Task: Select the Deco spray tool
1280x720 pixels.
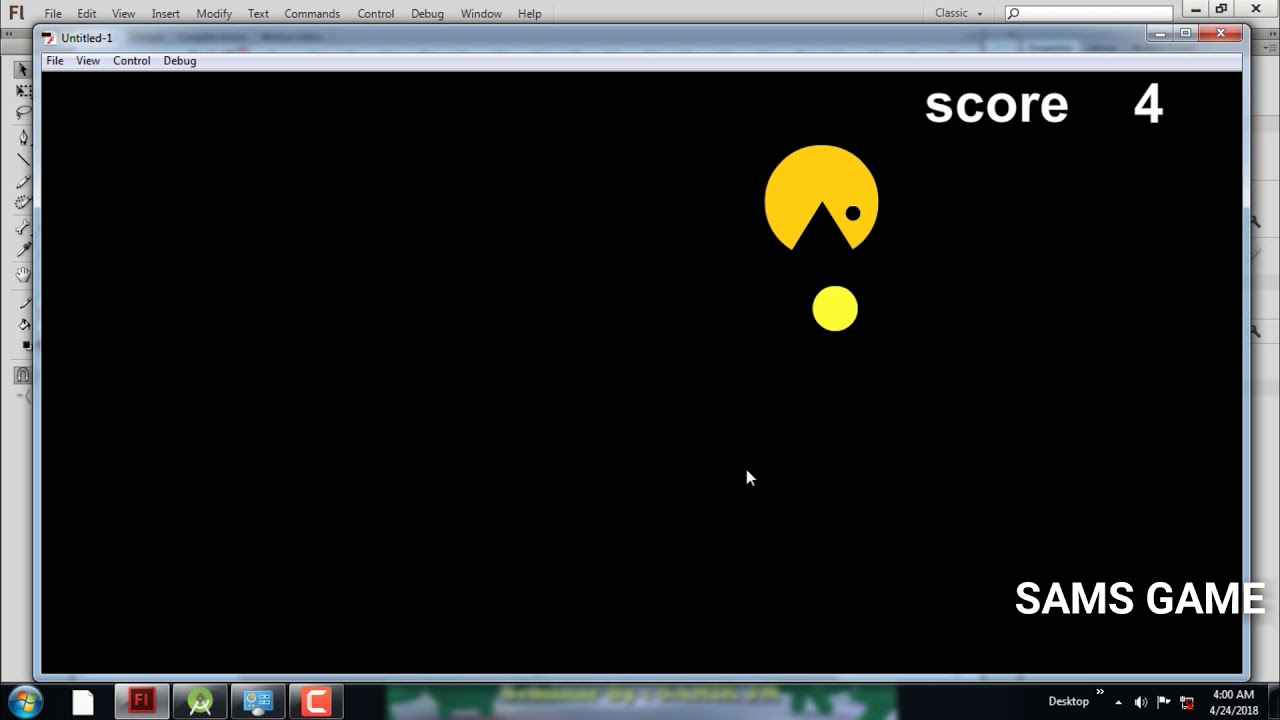Action: (22, 203)
